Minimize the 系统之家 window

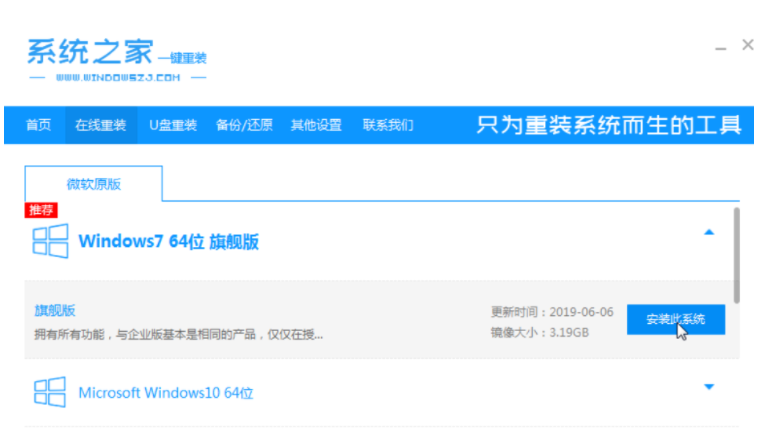721,49
